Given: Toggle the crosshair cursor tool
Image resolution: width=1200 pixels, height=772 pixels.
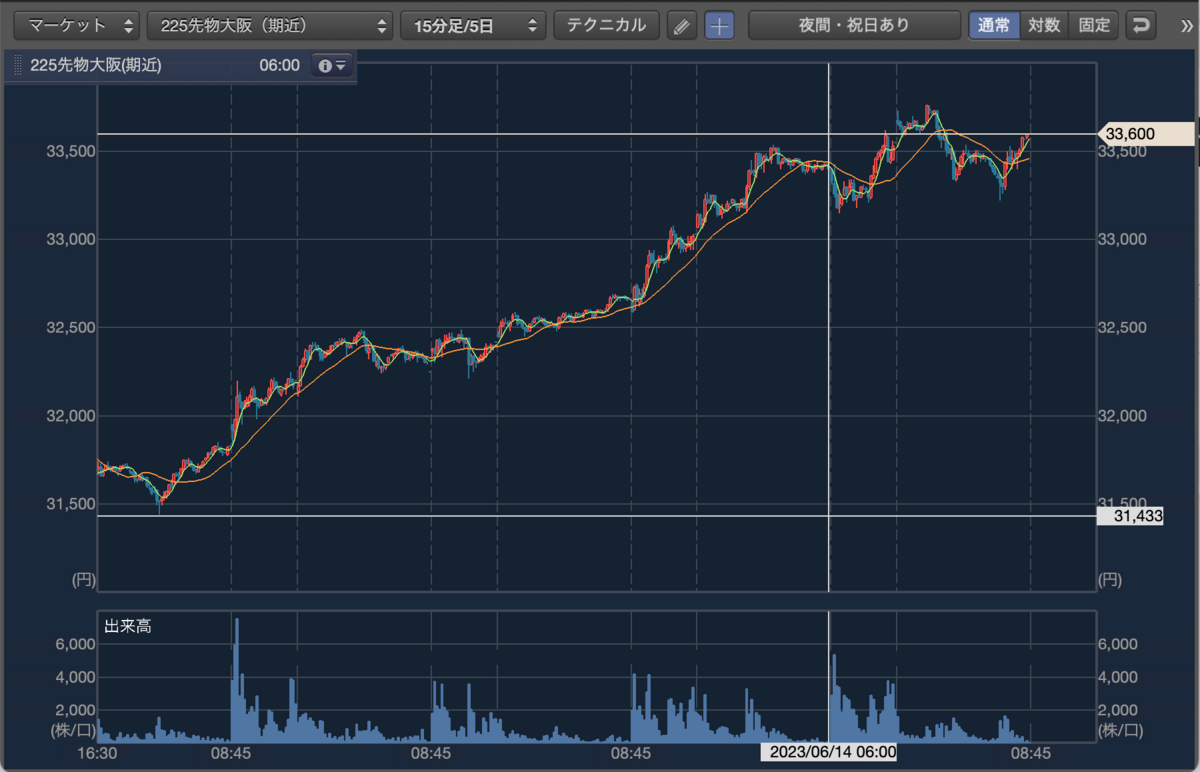Looking at the screenshot, I should pos(719,26).
